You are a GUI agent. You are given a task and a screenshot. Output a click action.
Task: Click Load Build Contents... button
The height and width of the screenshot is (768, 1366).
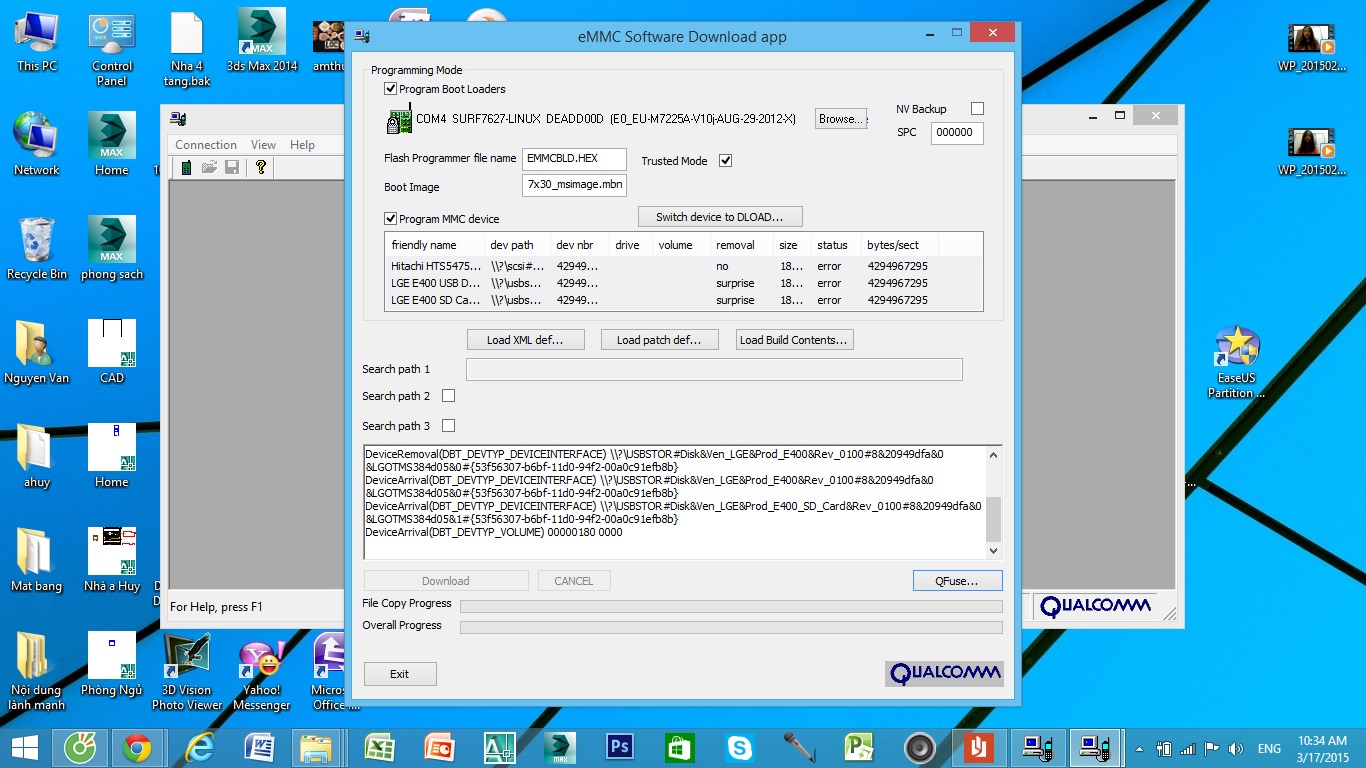(794, 340)
